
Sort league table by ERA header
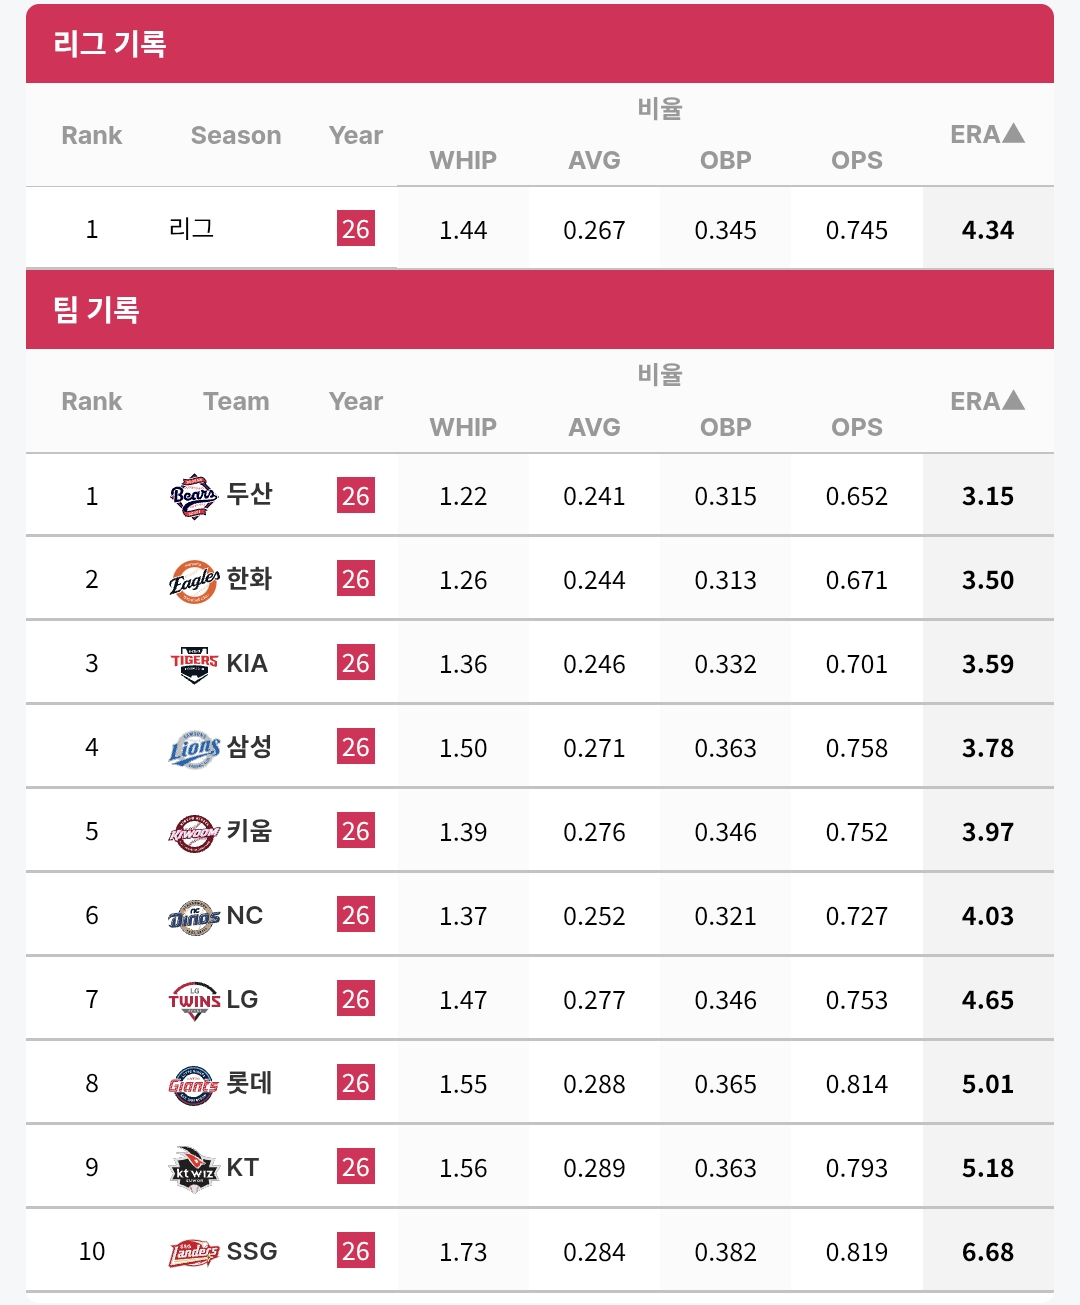click(x=987, y=134)
